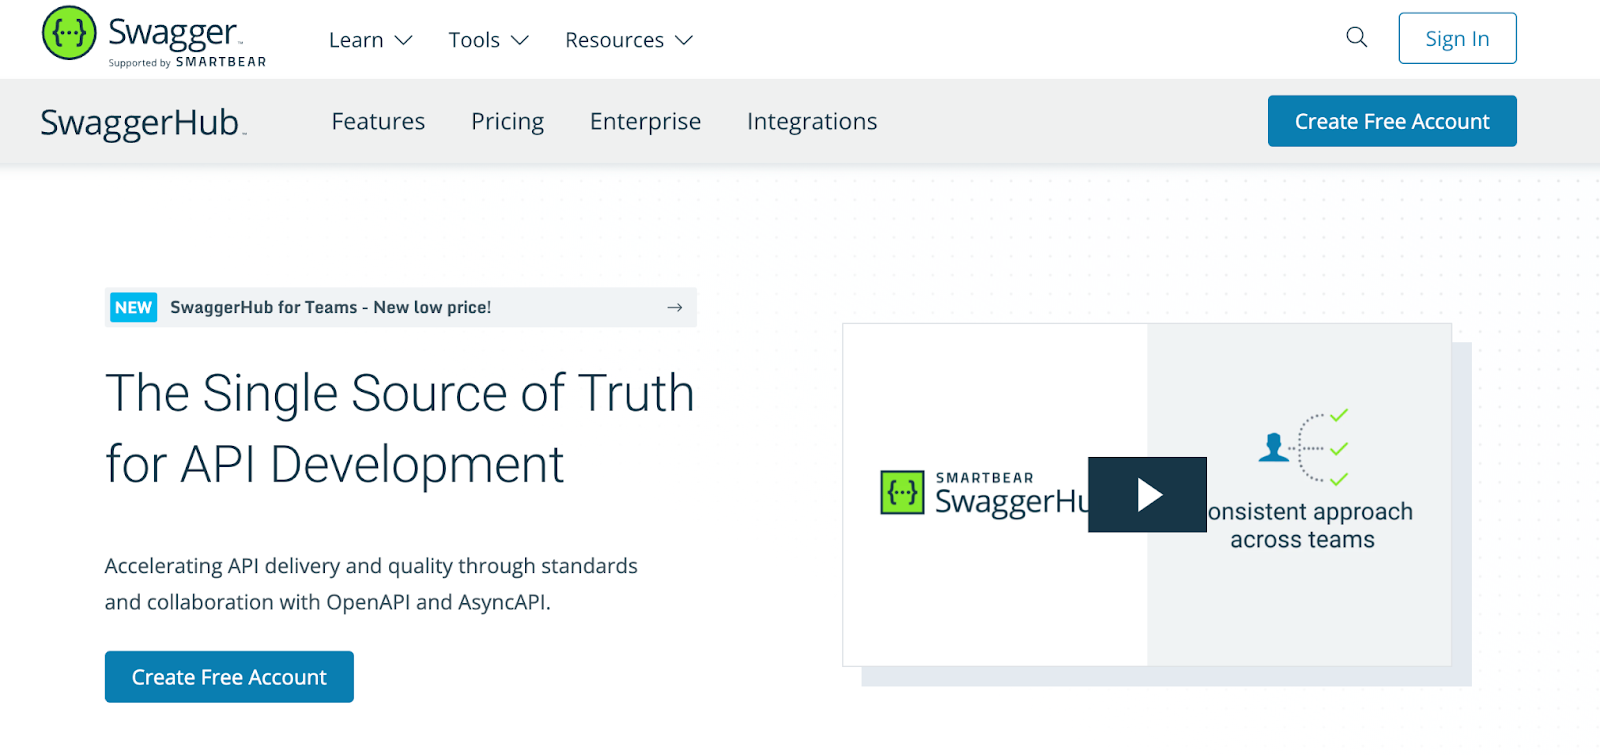
Task: Click the Swagger wordmark text
Action: (x=174, y=33)
